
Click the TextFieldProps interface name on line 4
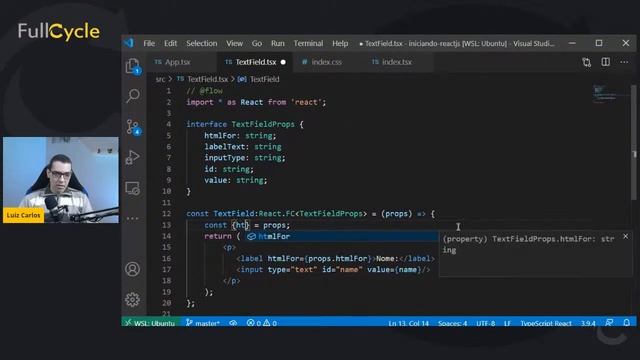[263, 124]
